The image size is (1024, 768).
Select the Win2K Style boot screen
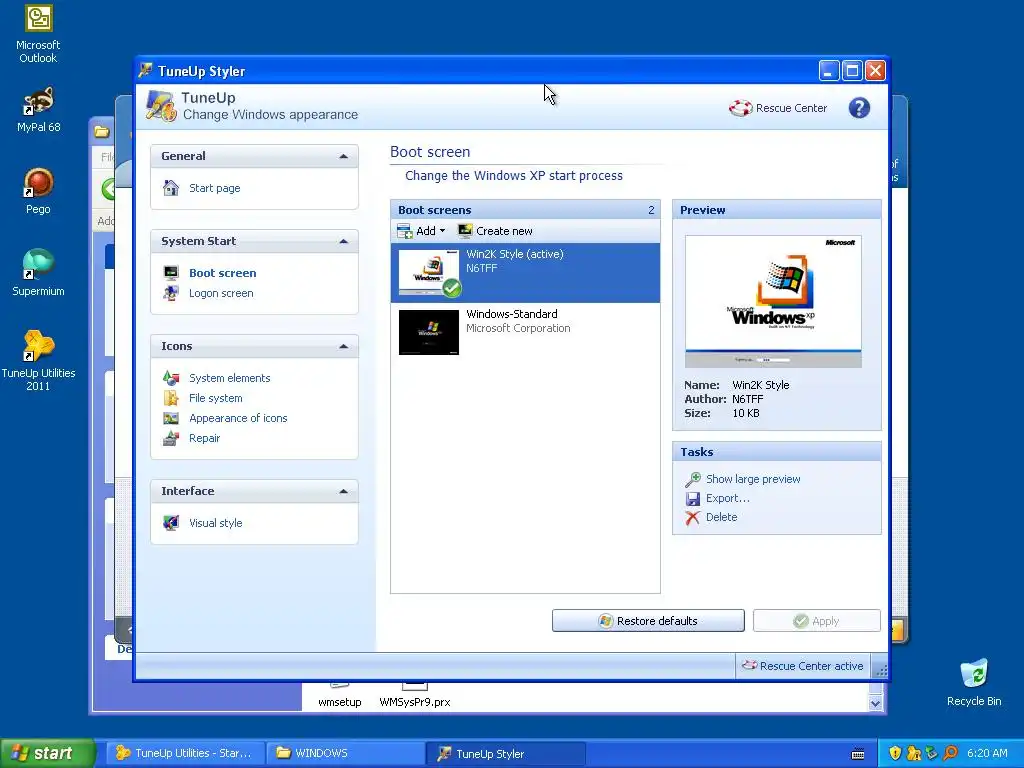525,273
